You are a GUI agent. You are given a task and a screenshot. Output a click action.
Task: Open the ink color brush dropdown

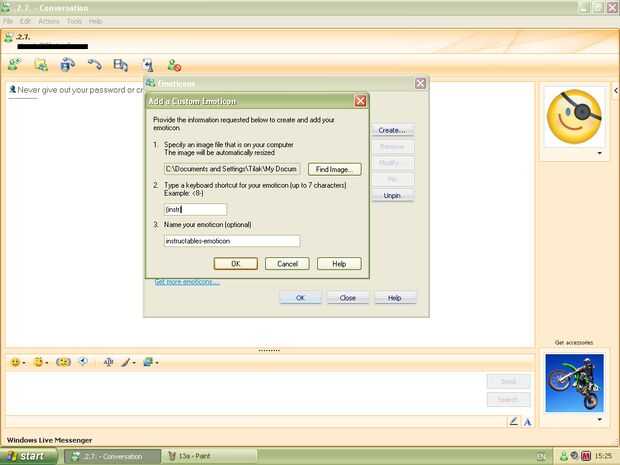pyautogui.click(x=128, y=362)
